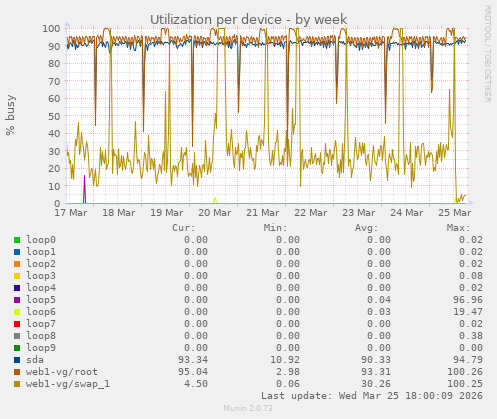Viewport: 497px width, 419px height.
Task: Click the loop5 max value 96.96
Action: [468, 300]
